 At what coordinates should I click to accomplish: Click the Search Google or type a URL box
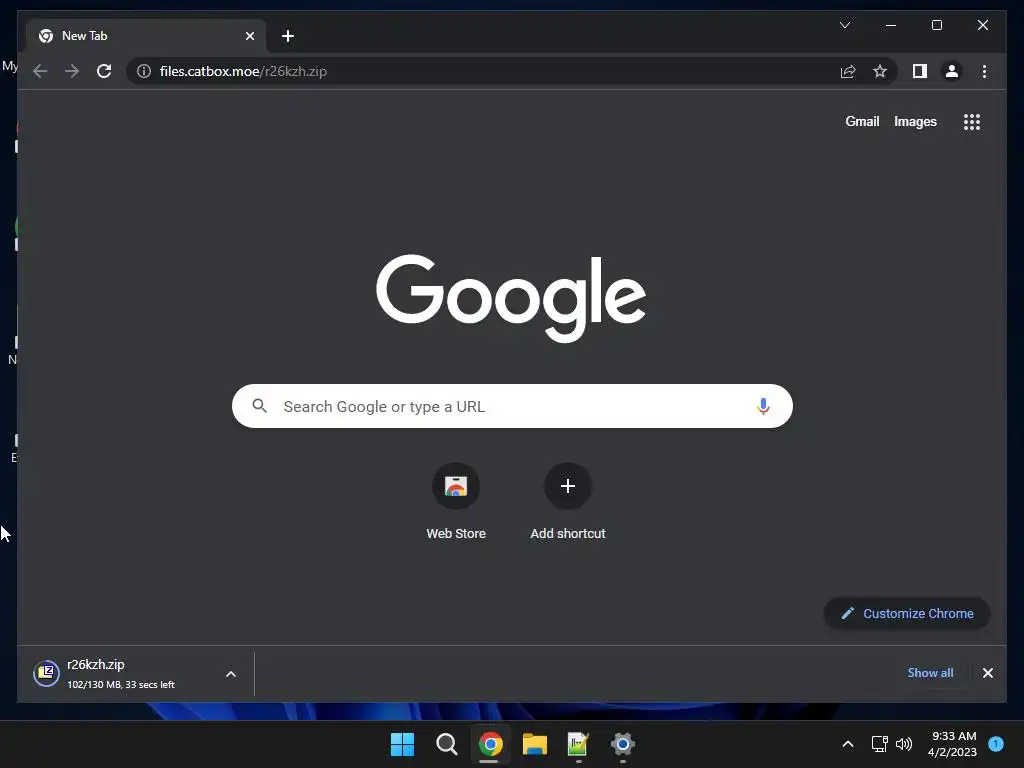(x=512, y=406)
